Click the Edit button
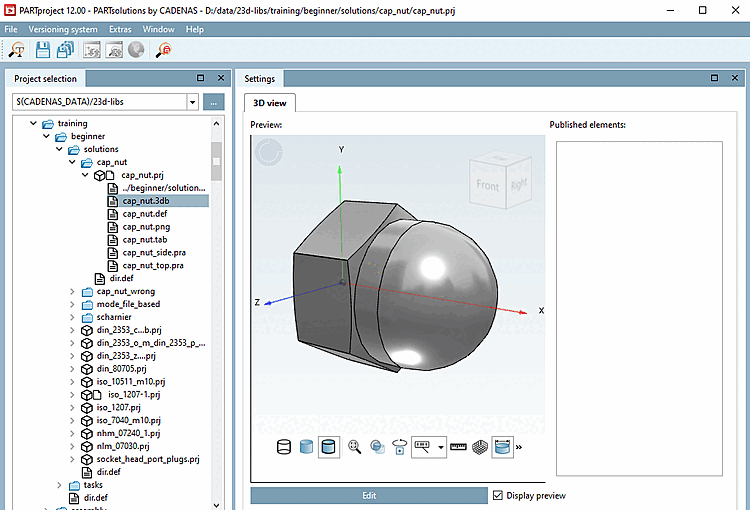This screenshot has height=510, width=750. pos(369,495)
